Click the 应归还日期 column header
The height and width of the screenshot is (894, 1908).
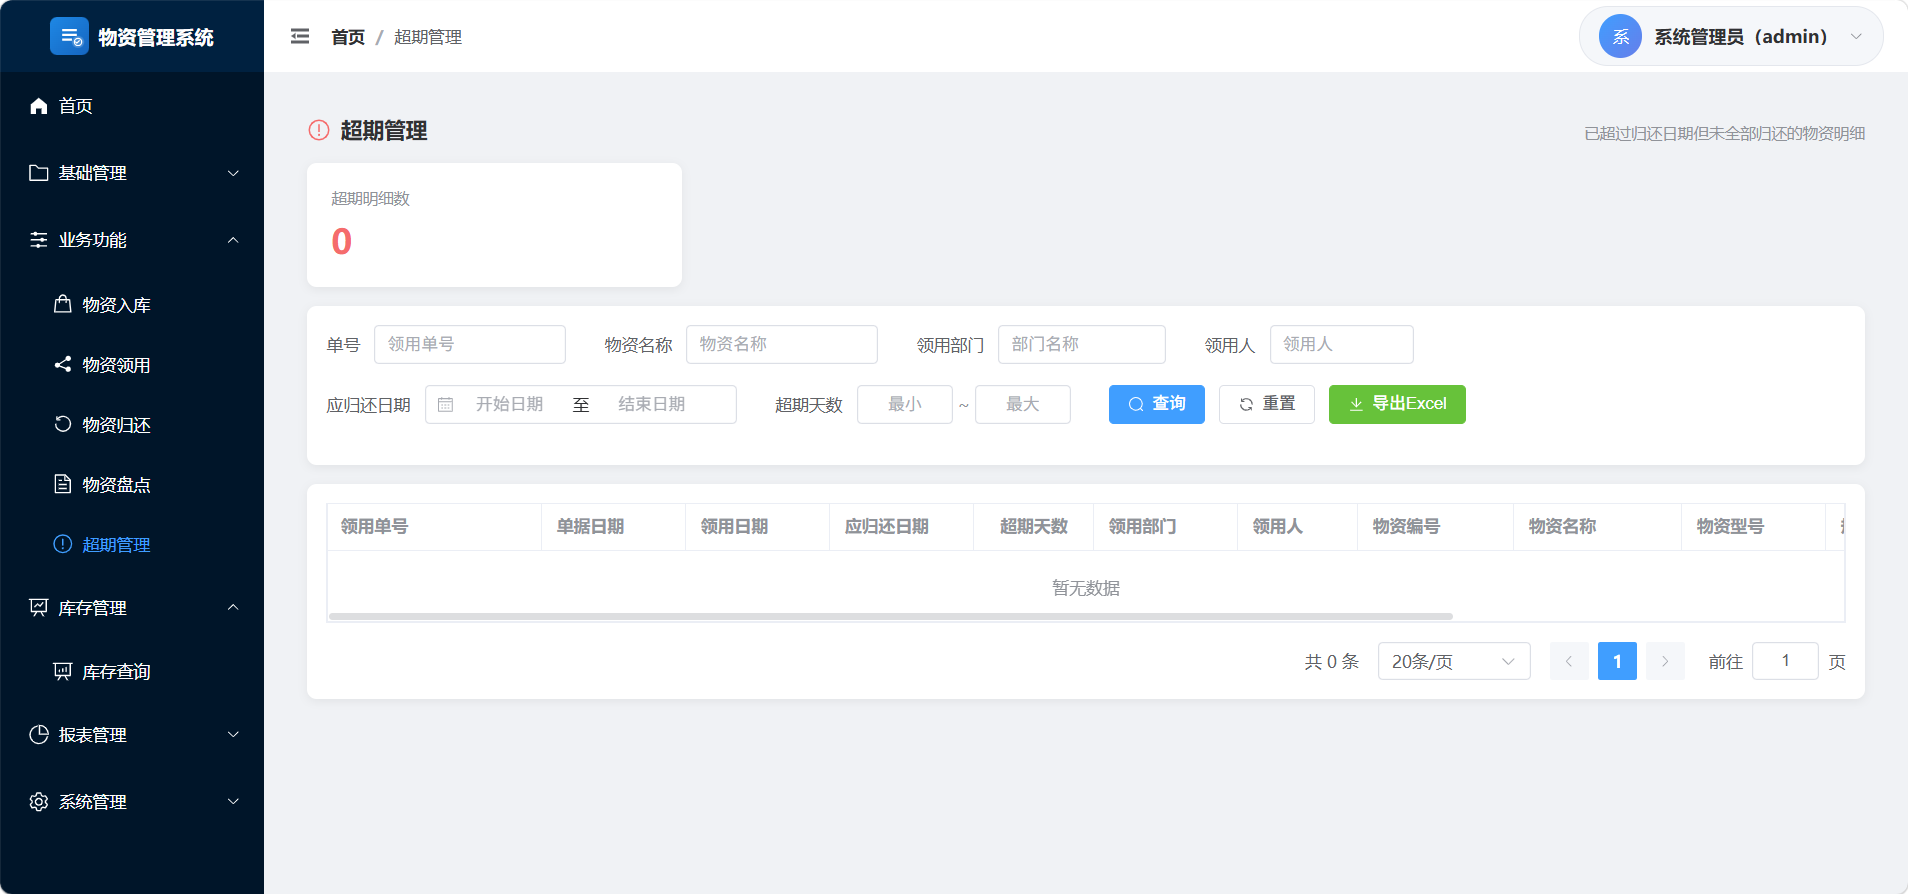pyautogui.click(x=902, y=527)
